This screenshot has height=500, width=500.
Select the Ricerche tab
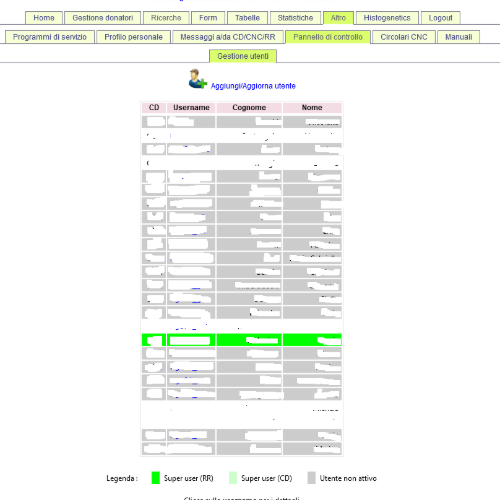166,18
